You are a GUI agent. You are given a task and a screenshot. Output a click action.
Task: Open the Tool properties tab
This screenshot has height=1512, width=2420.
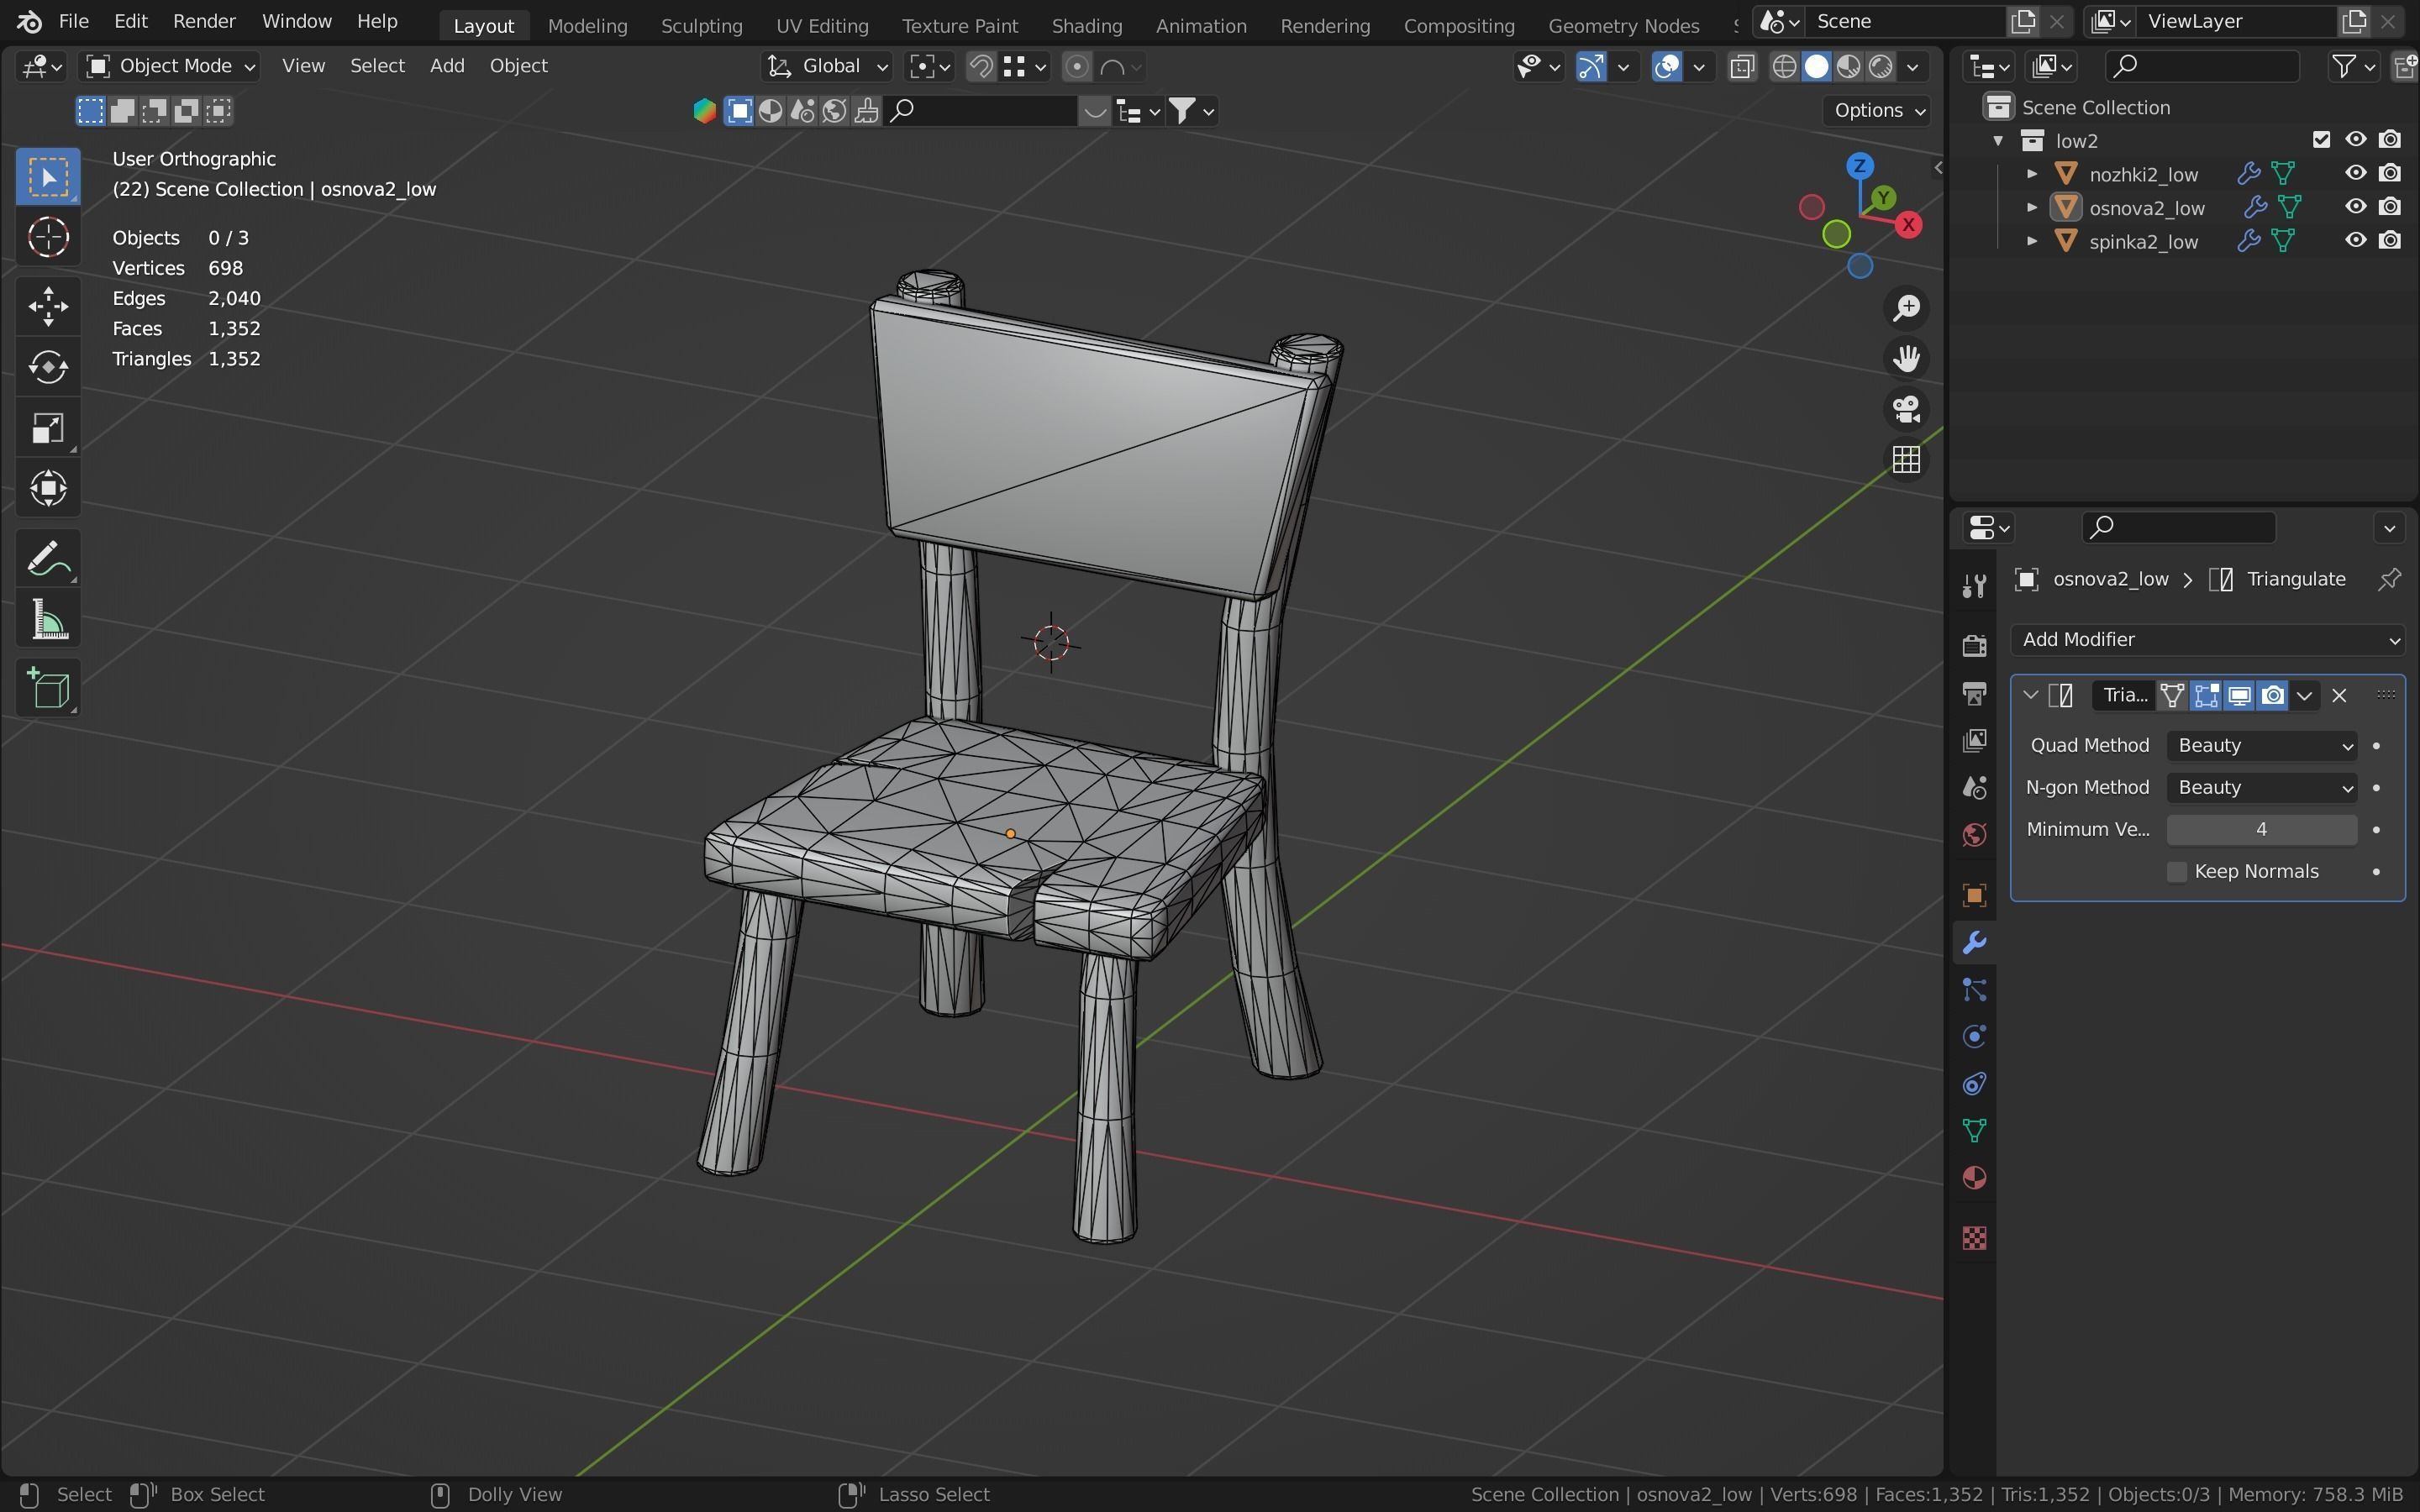tap(1974, 585)
